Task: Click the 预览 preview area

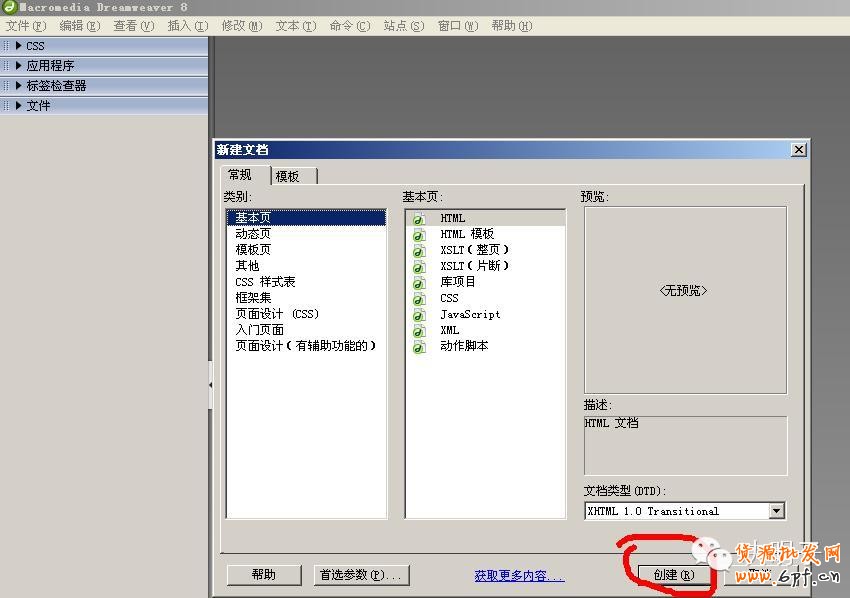Action: point(685,300)
